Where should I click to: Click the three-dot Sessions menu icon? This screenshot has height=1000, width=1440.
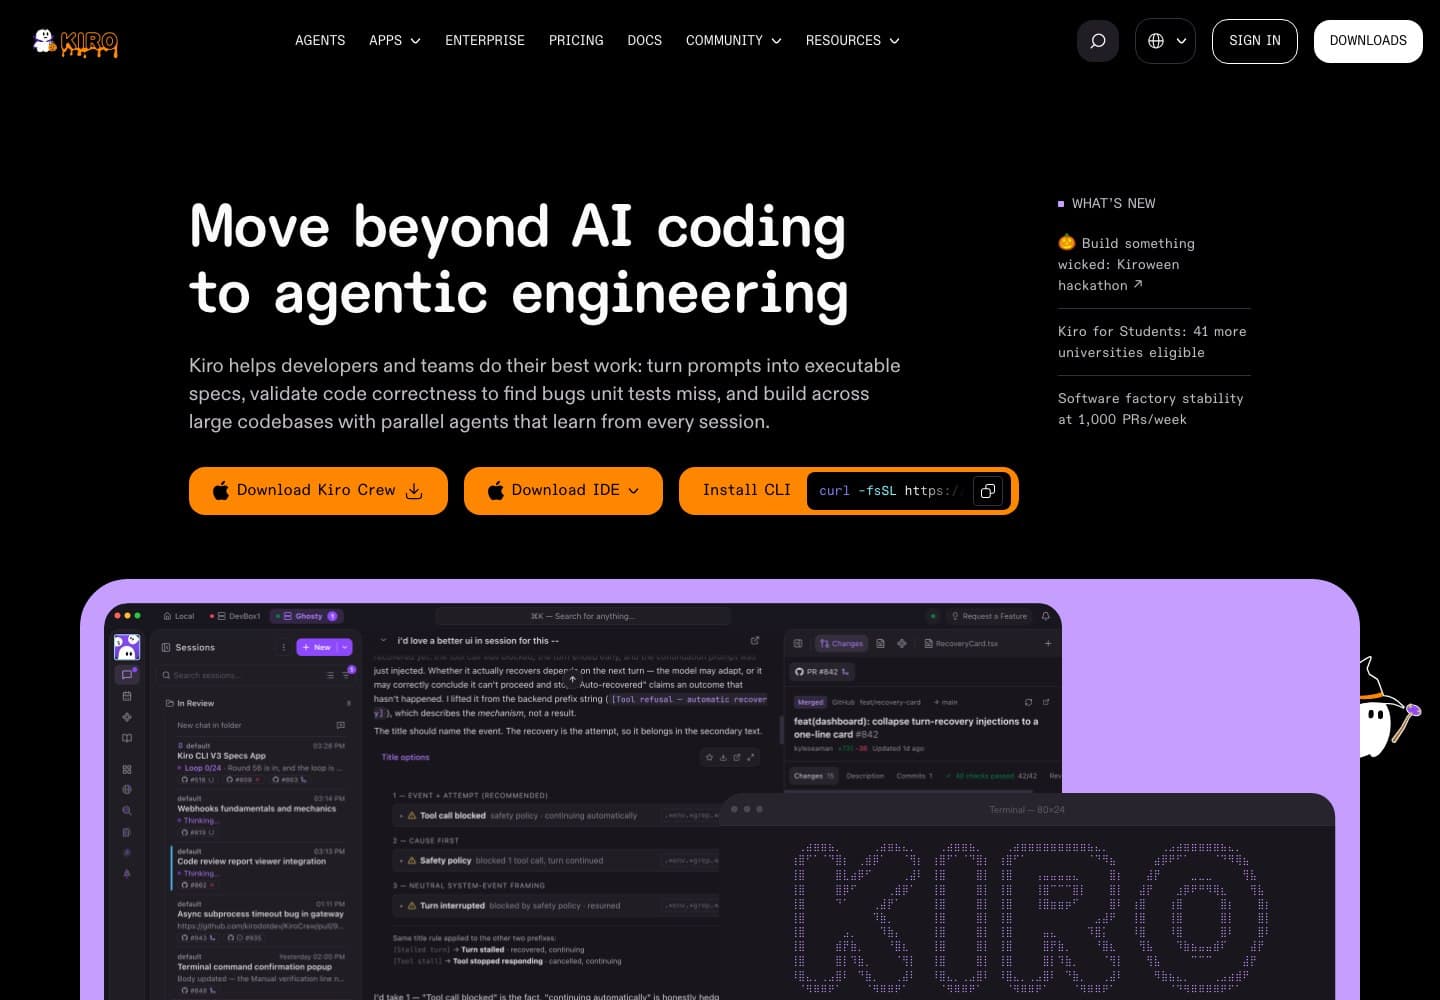[x=284, y=647]
